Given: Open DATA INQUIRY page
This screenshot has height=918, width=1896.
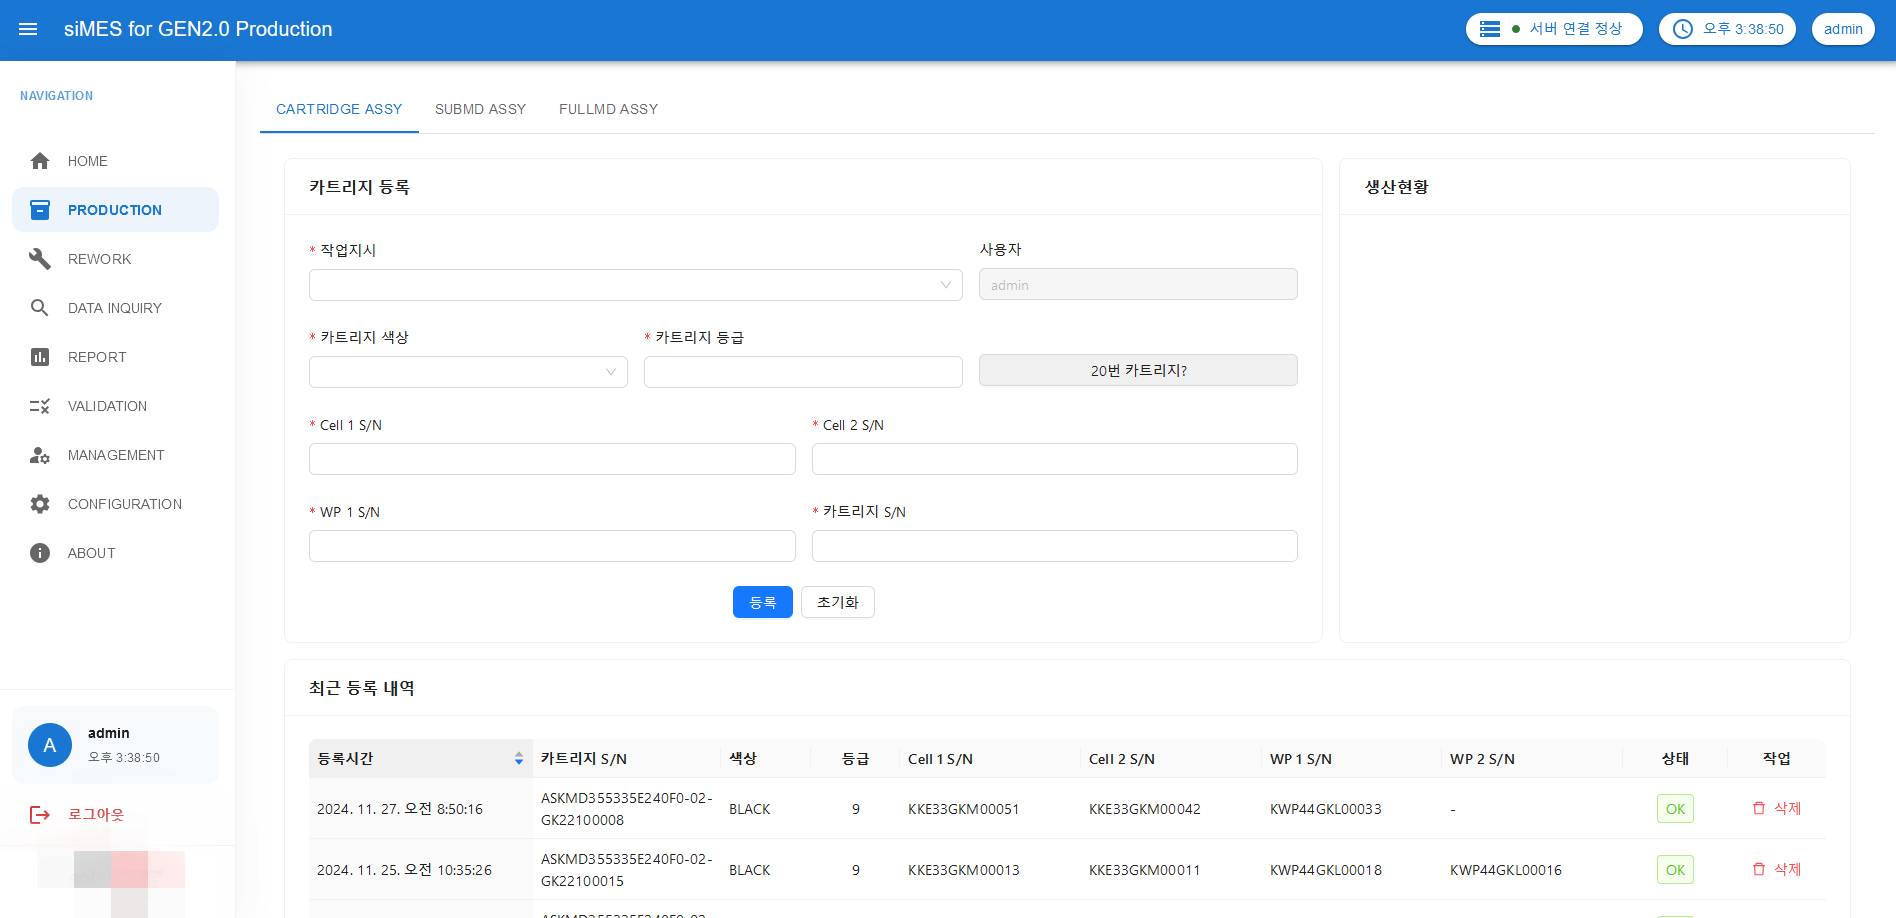Looking at the screenshot, I should 115,308.
